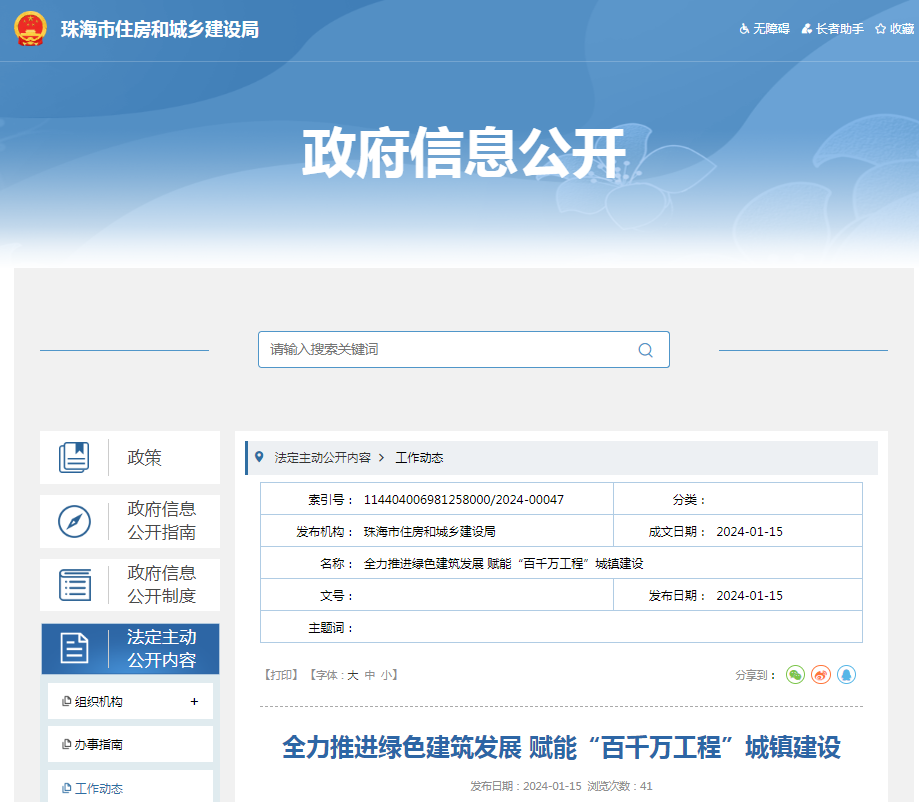This screenshot has width=919, height=802.
Task: Click the 浏览次数：41 text
Action: tap(620, 786)
